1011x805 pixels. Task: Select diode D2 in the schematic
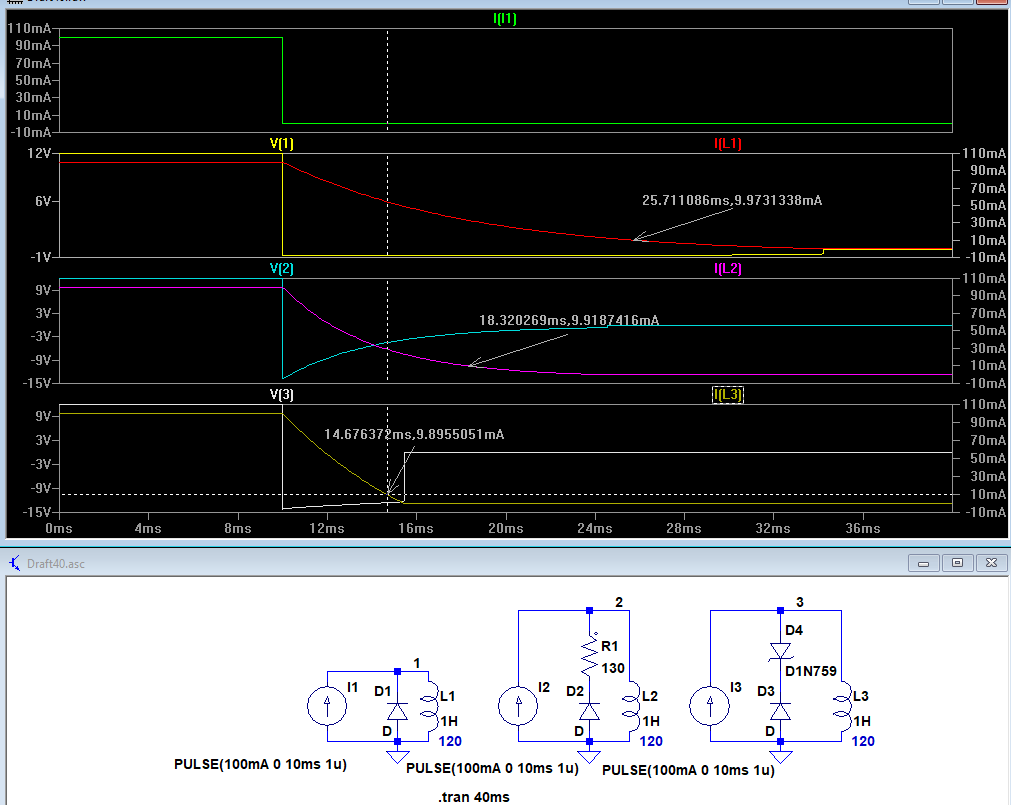(589, 711)
